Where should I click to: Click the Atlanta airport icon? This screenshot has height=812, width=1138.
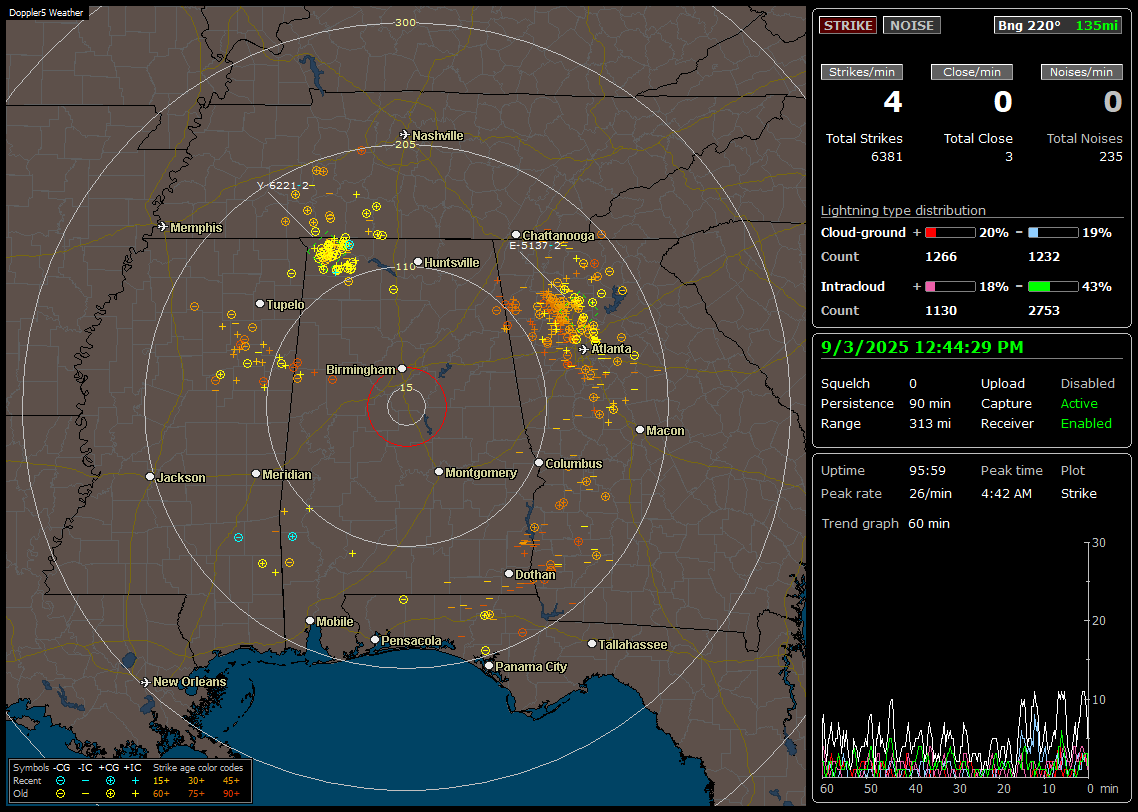584,349
